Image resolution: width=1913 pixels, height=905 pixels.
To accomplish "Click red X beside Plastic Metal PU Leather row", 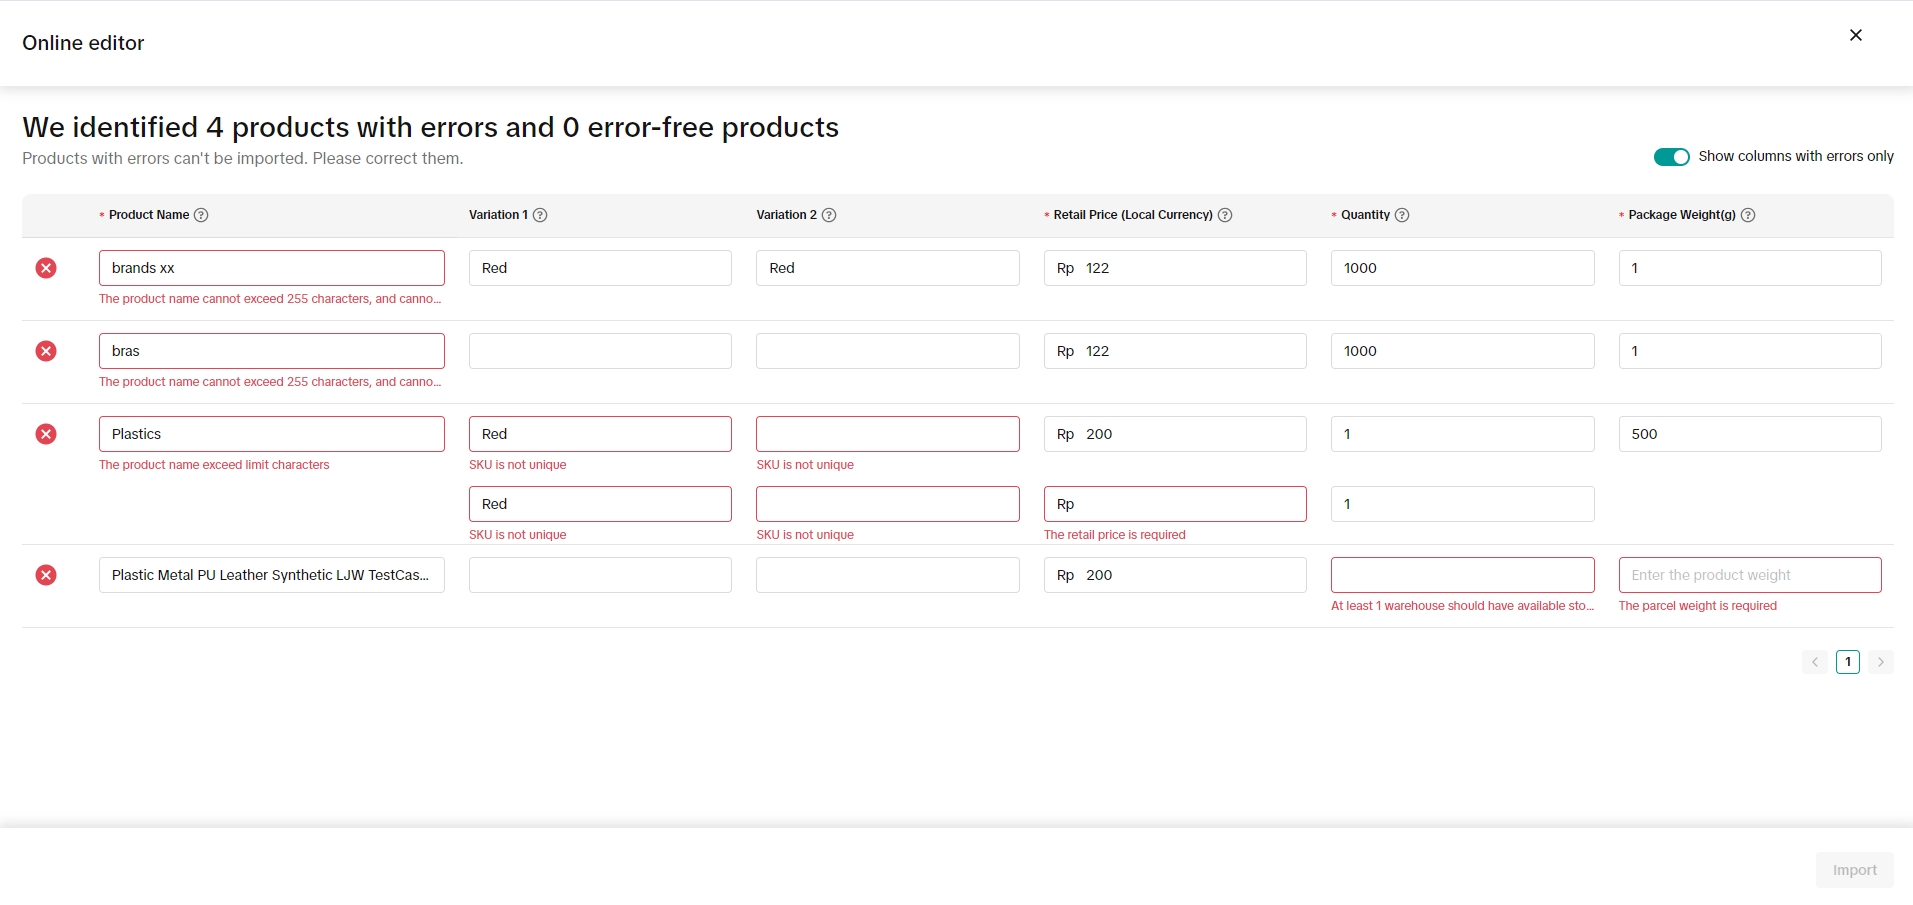I will tap(46, 575).
